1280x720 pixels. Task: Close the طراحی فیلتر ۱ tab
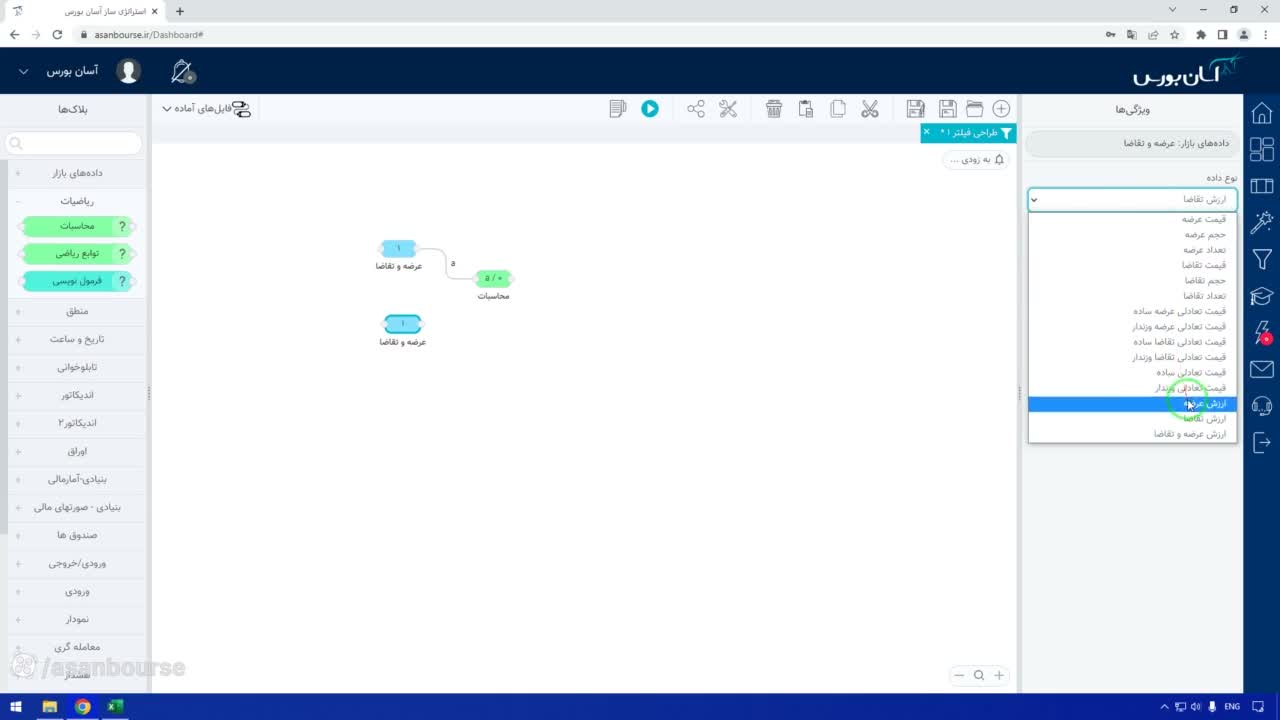pyautogui.click(x=926, y=132)
